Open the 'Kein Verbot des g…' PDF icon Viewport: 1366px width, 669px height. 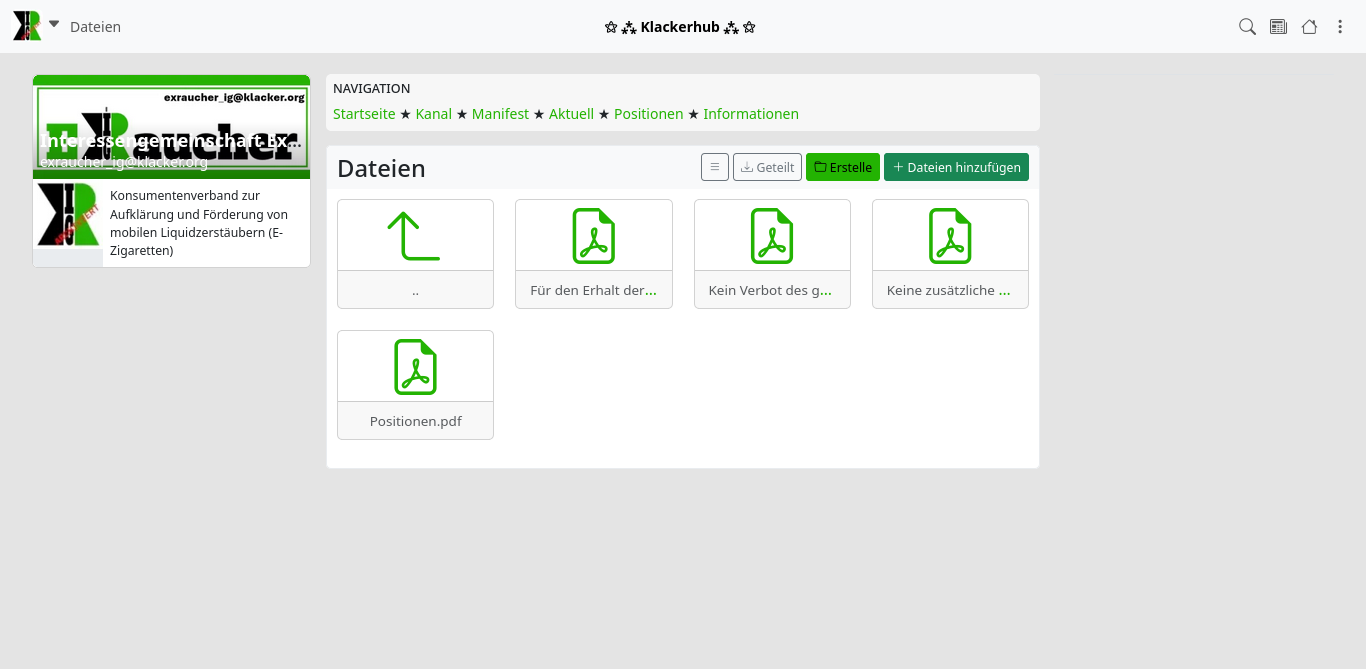(x=771, y=236)
